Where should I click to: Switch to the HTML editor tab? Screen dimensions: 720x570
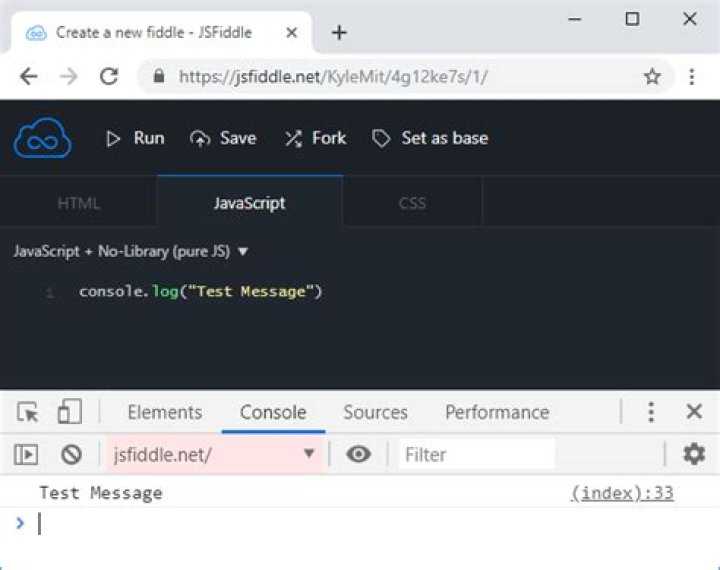click(79, 203)
